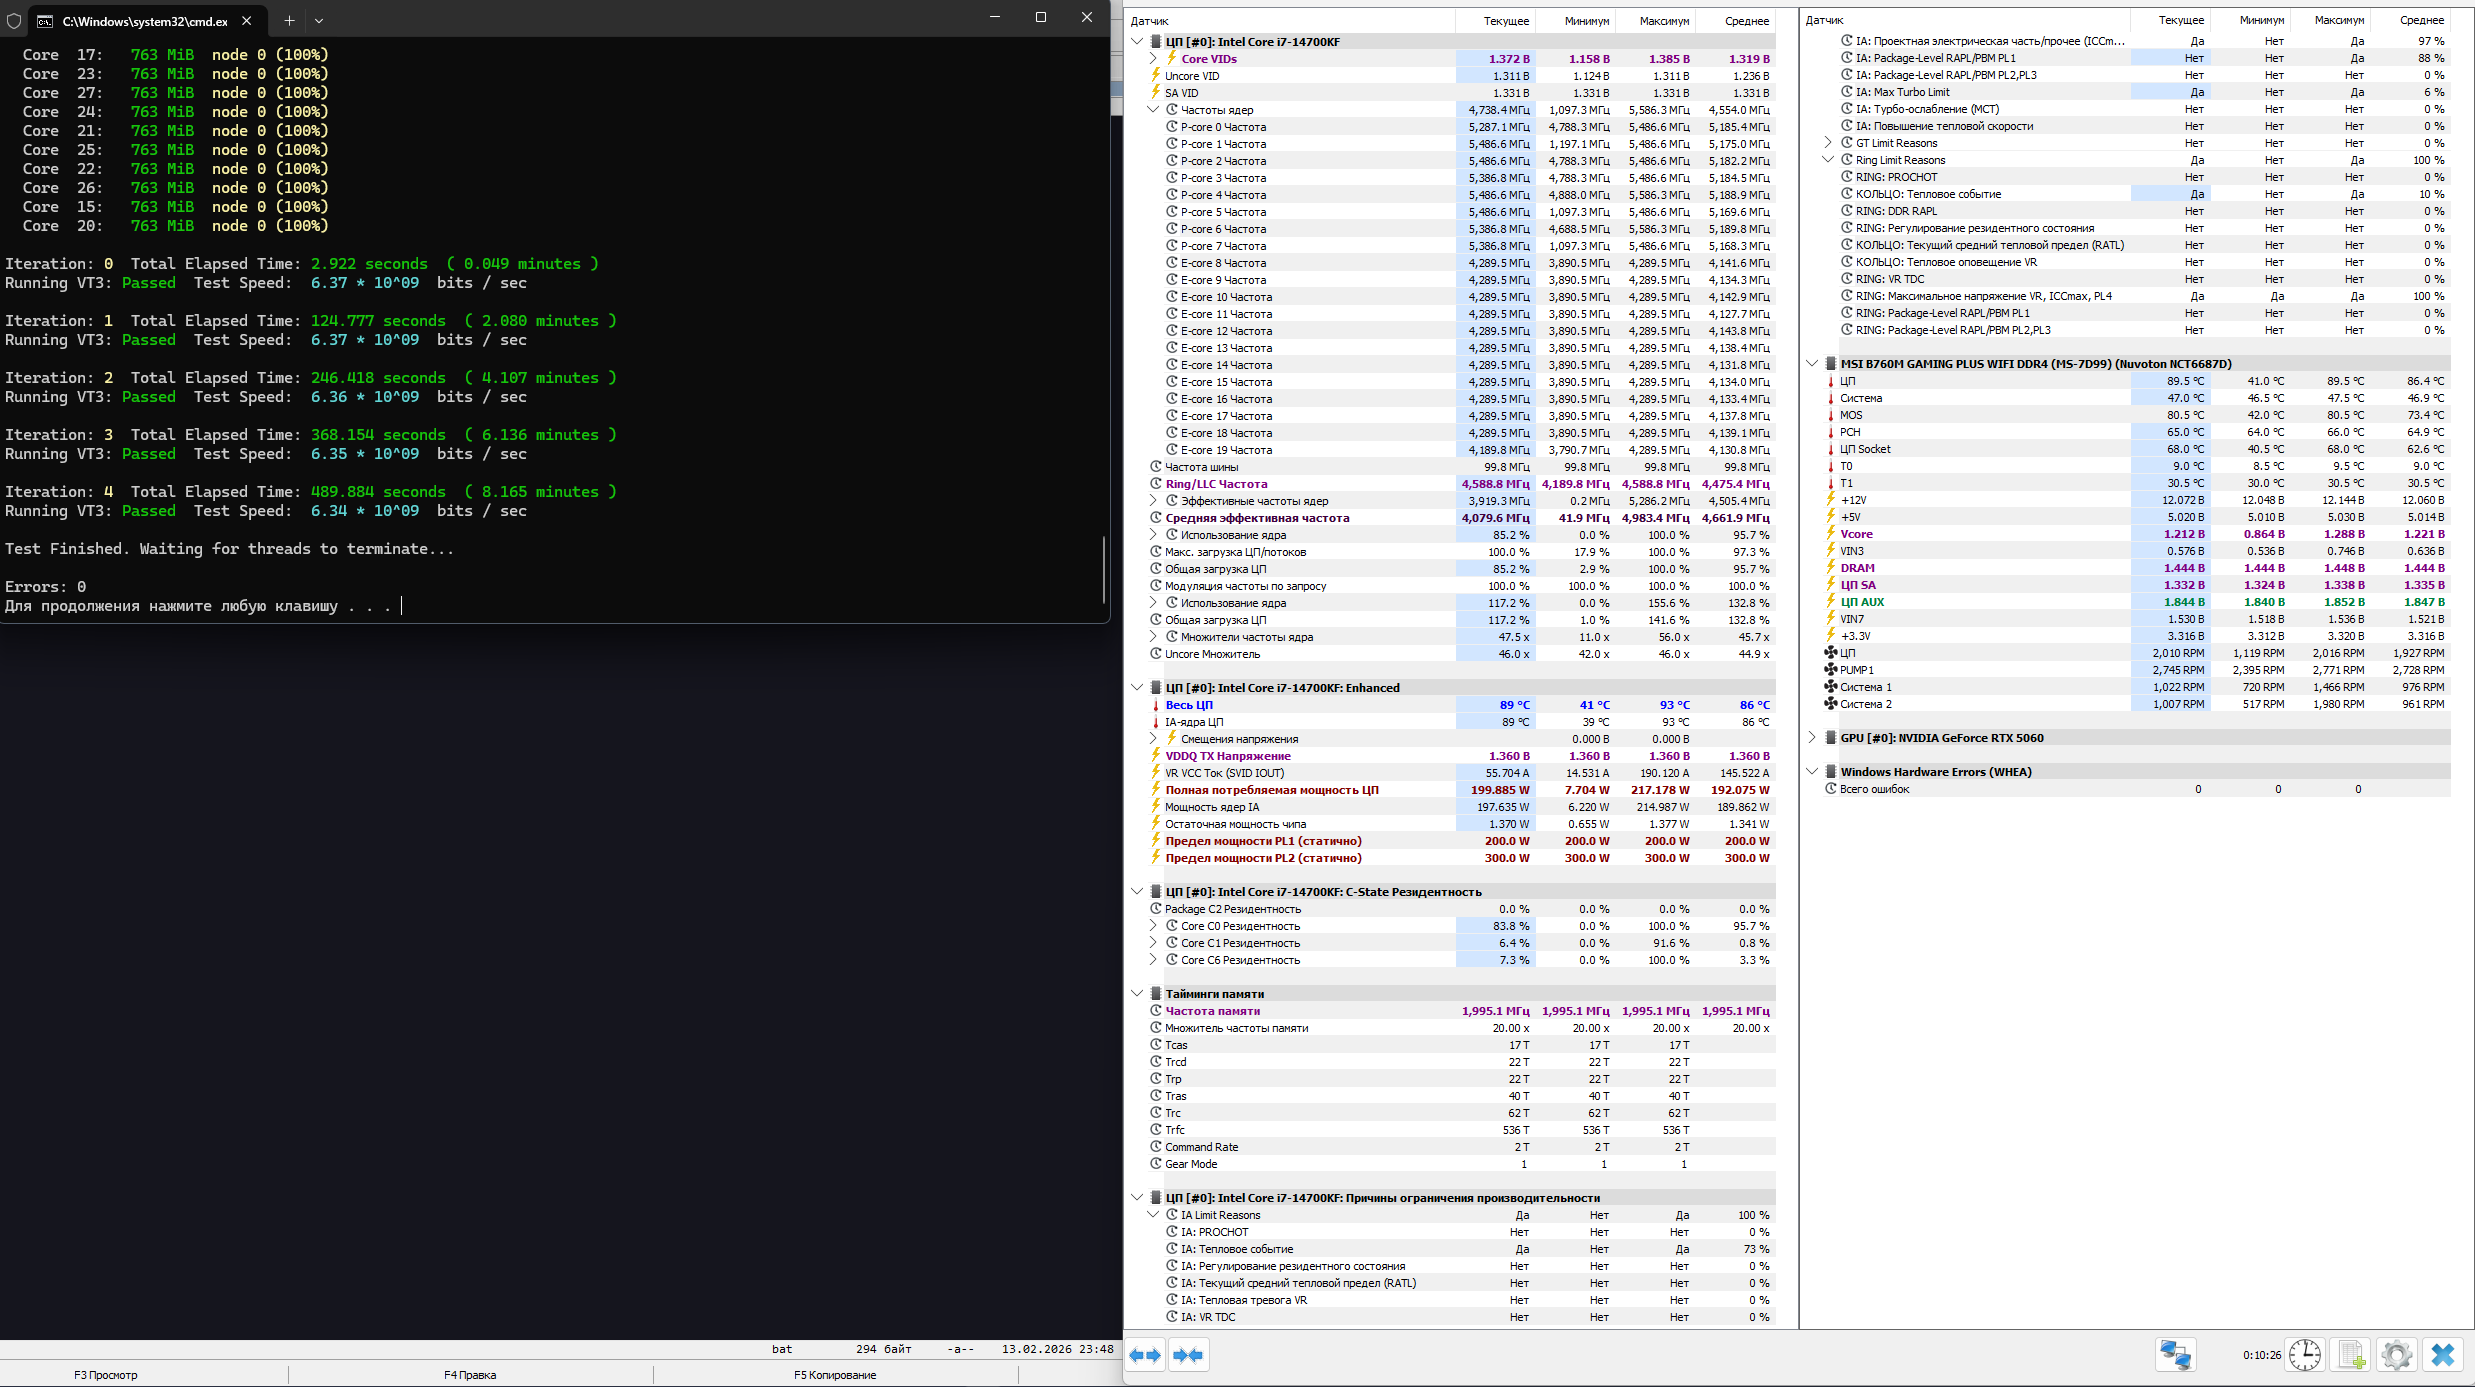Click the Максимум column header in left panel

pos(1663,21)
